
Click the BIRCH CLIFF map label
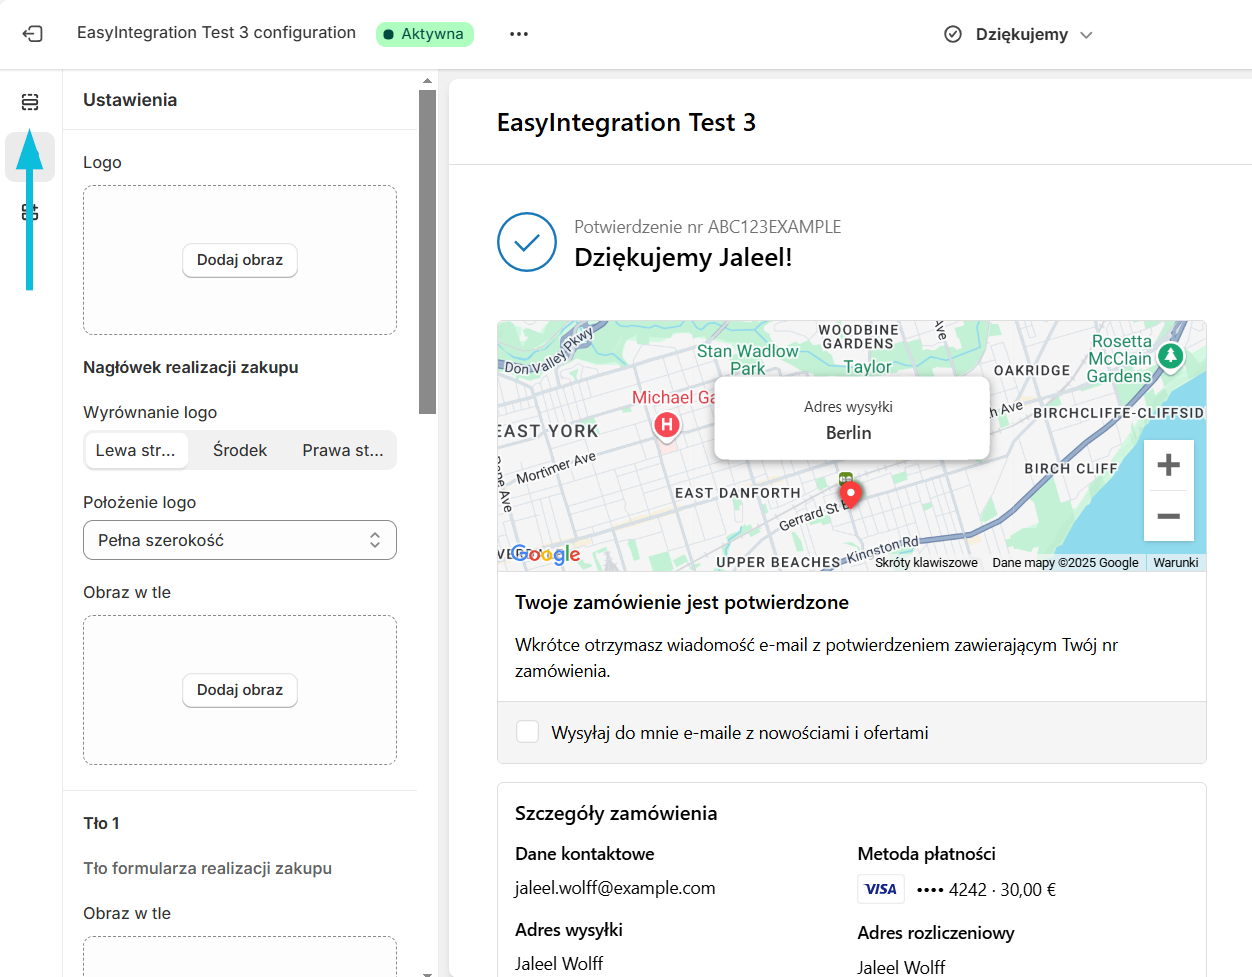pos(1071,468)
